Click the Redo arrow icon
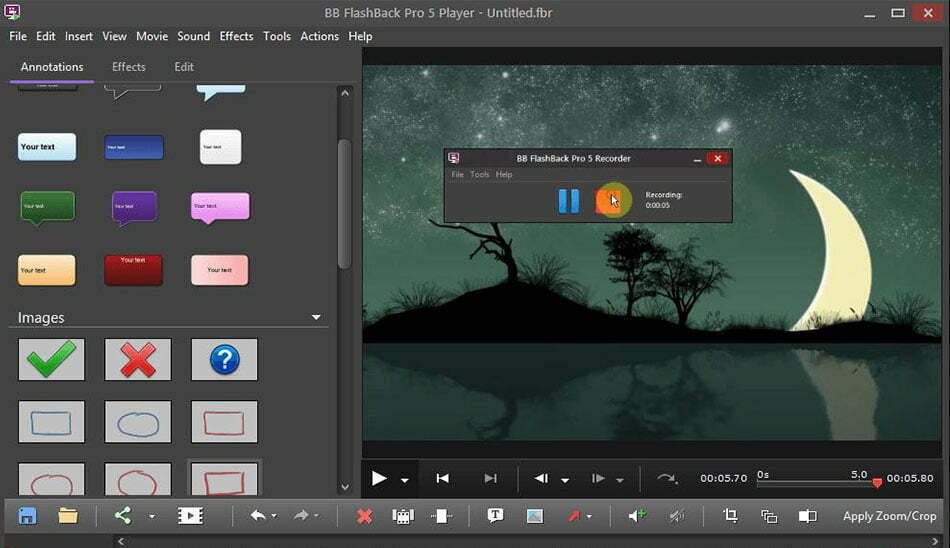This screenshot has height=548, width=950. point(301,516)
